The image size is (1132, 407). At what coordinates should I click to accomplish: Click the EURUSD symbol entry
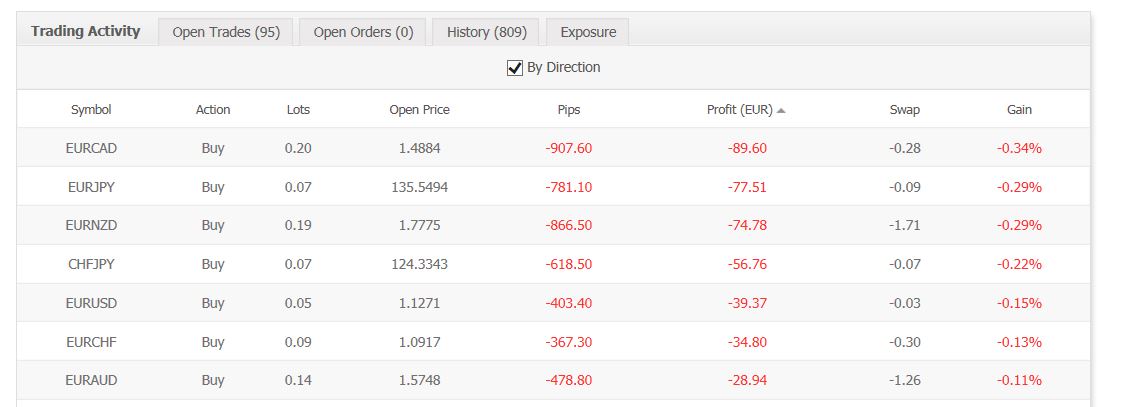click(91, 303)
